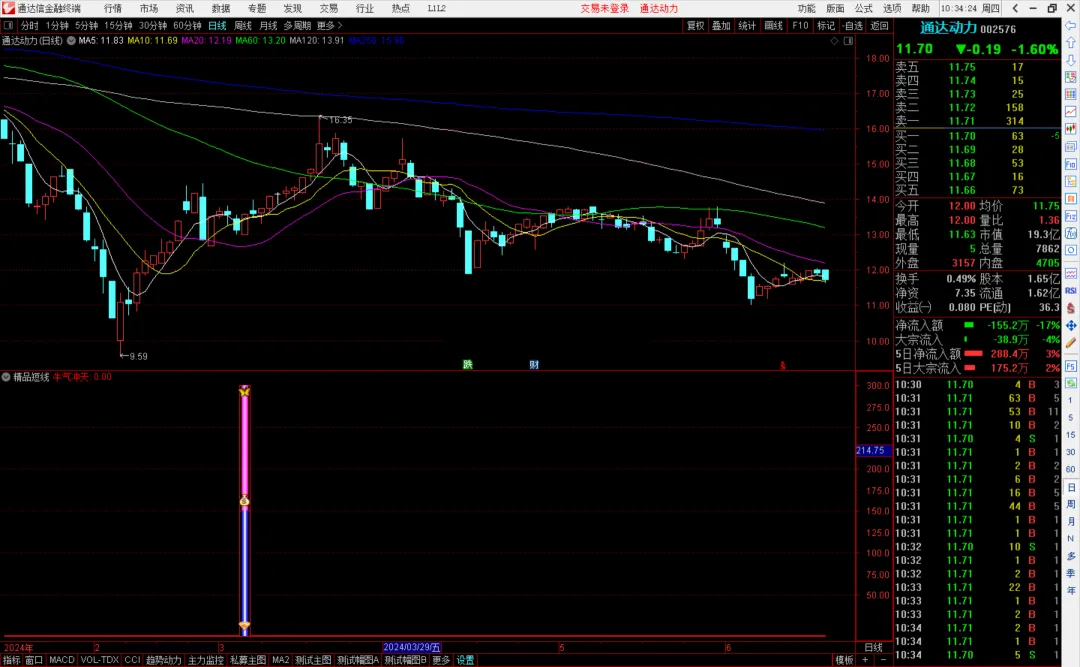Click the round toggle beside 精品短线 indicator
The height and width of the screenshot is (667, 1080).
[x=6, y=377]
